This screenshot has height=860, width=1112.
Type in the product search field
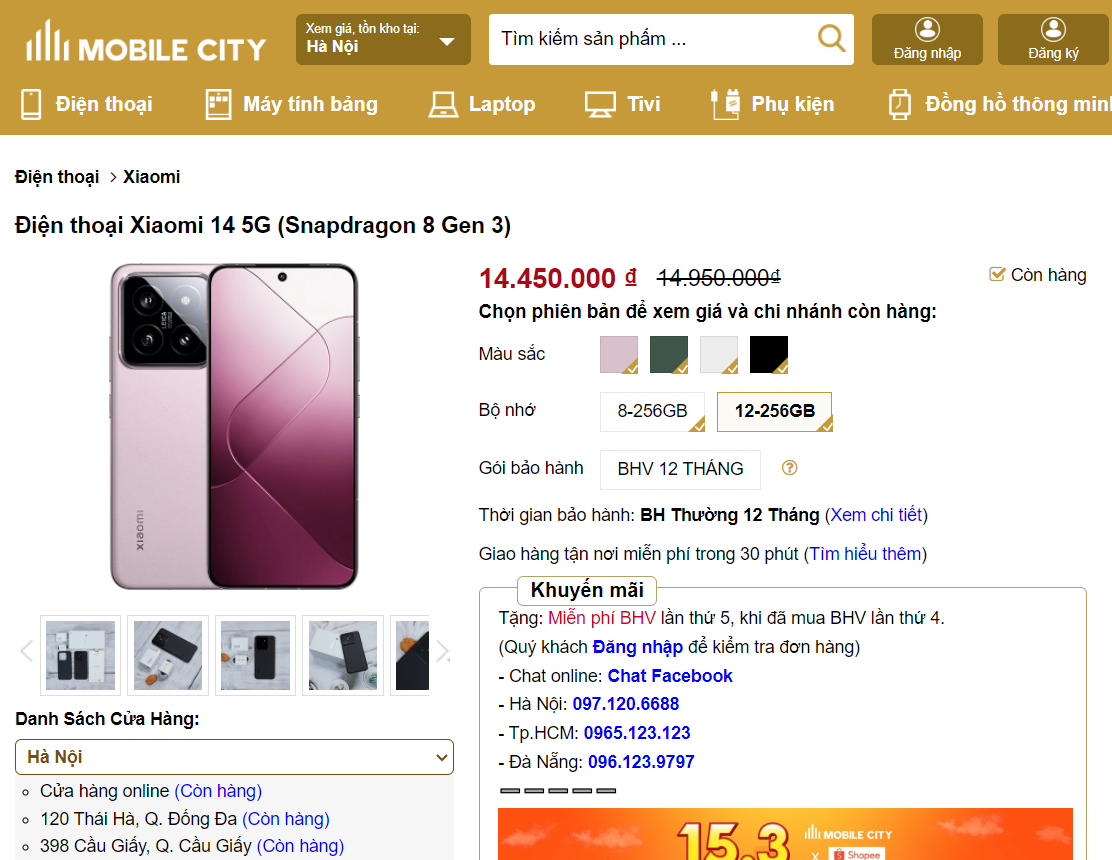(650, 39)
